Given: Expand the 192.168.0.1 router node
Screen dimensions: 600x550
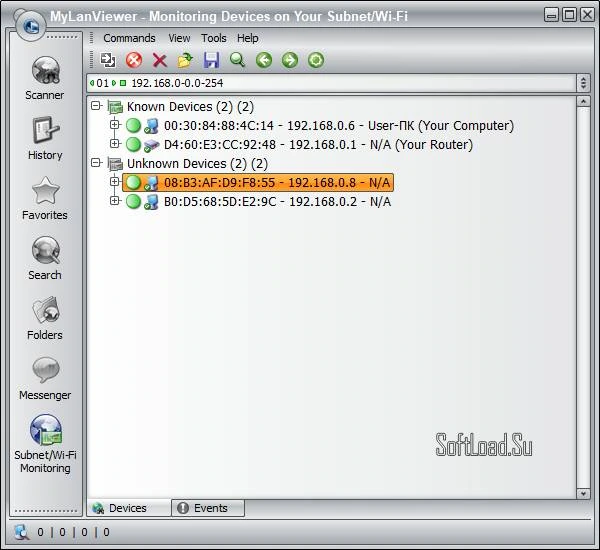Looking at the screenshot, I should [x=114, y=144].
